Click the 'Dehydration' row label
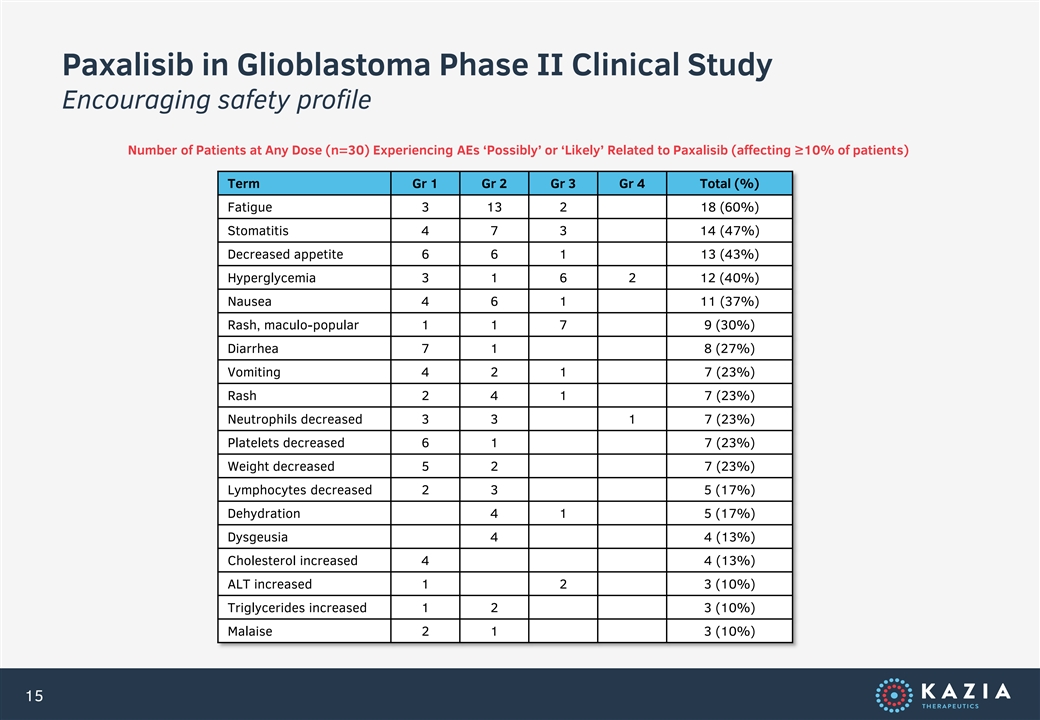 (x=264, y=514)
